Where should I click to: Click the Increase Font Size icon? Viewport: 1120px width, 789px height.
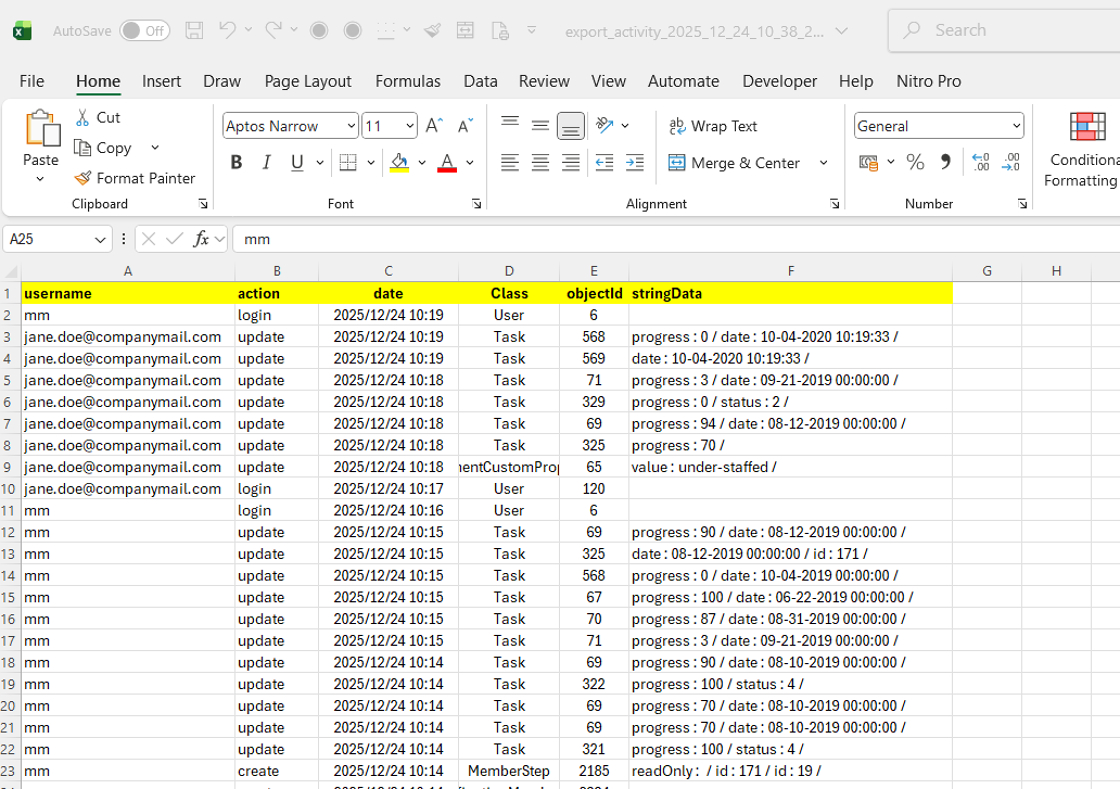click(434, 126)
